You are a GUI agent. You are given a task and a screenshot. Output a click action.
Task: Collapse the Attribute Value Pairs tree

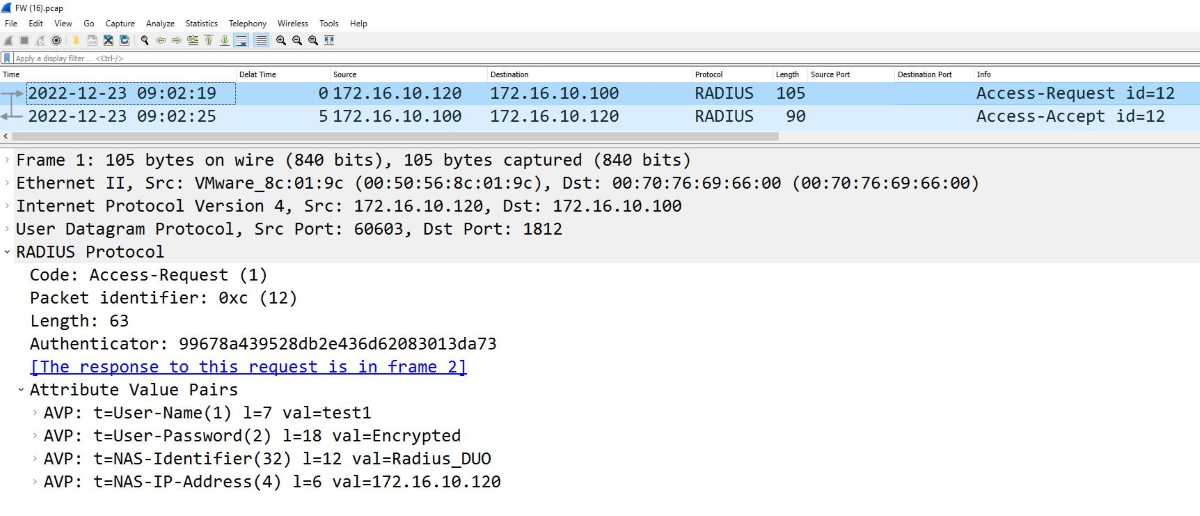(21, 390)
